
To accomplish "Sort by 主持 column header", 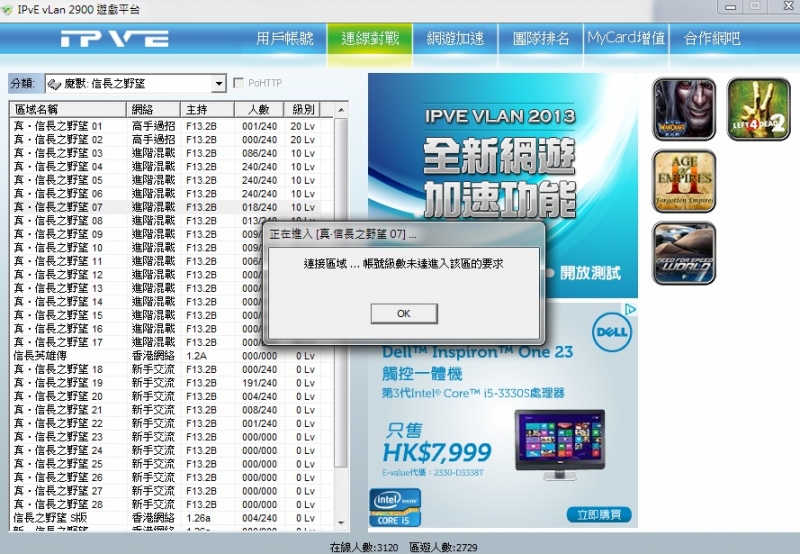I will tap(207, 109).
